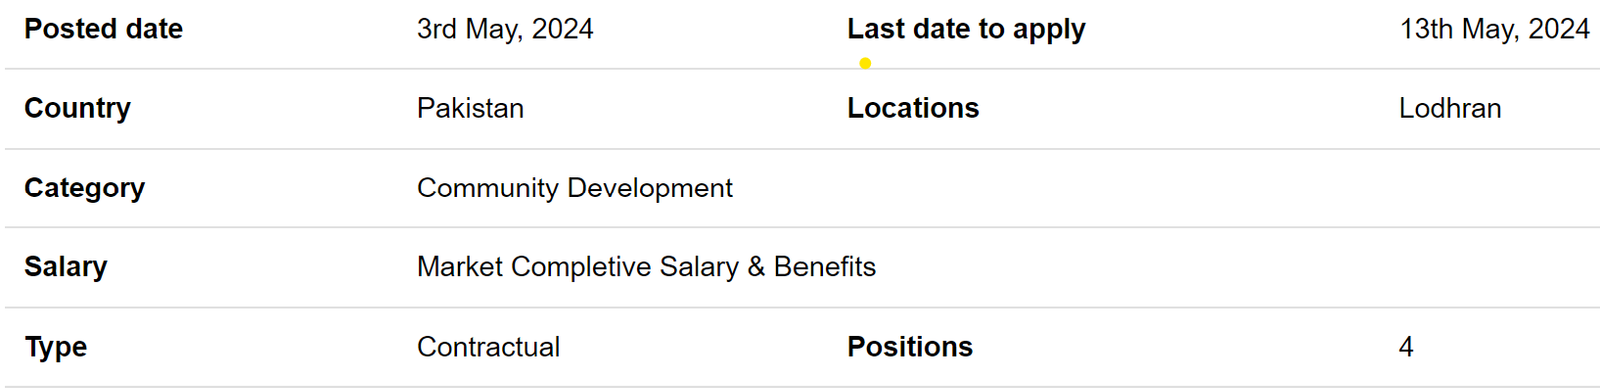The width and height of the screenshot is (1600, 388).
Task: Click the word Development in the category row
Action: 650,188
